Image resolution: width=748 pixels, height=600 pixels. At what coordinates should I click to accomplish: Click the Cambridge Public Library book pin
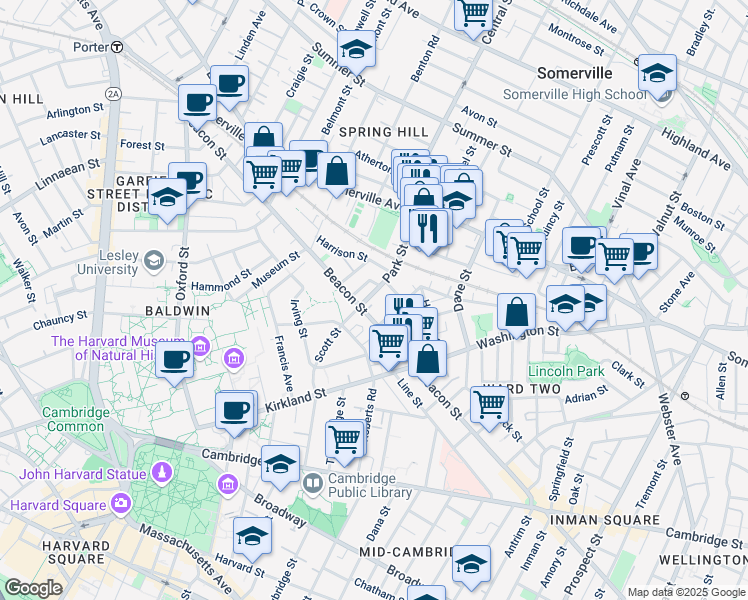coord(312,485)
